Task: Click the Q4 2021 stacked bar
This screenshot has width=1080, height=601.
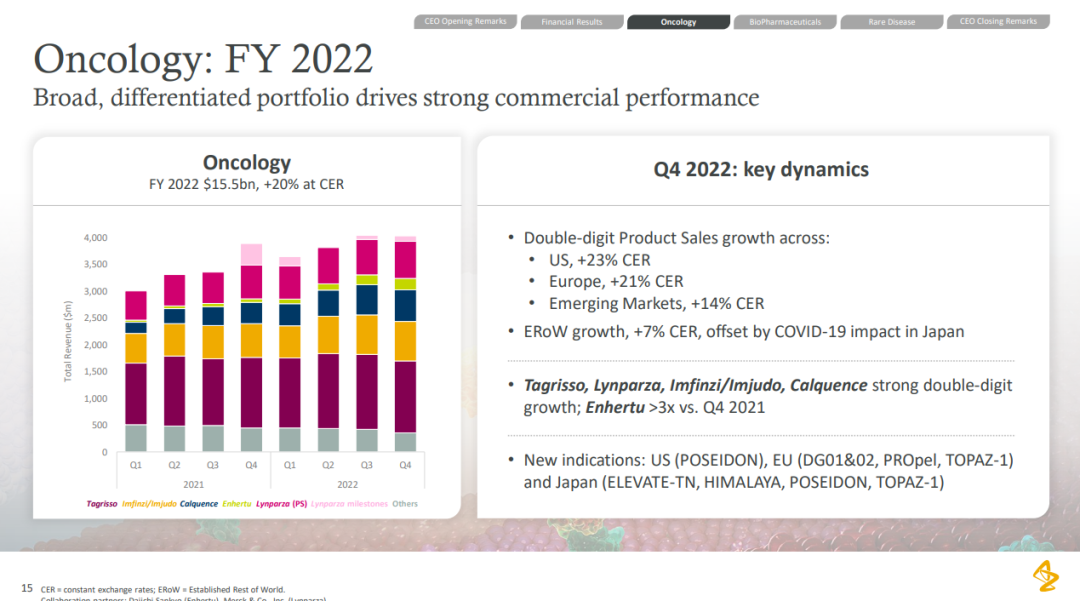Action: tap(251, 348)
